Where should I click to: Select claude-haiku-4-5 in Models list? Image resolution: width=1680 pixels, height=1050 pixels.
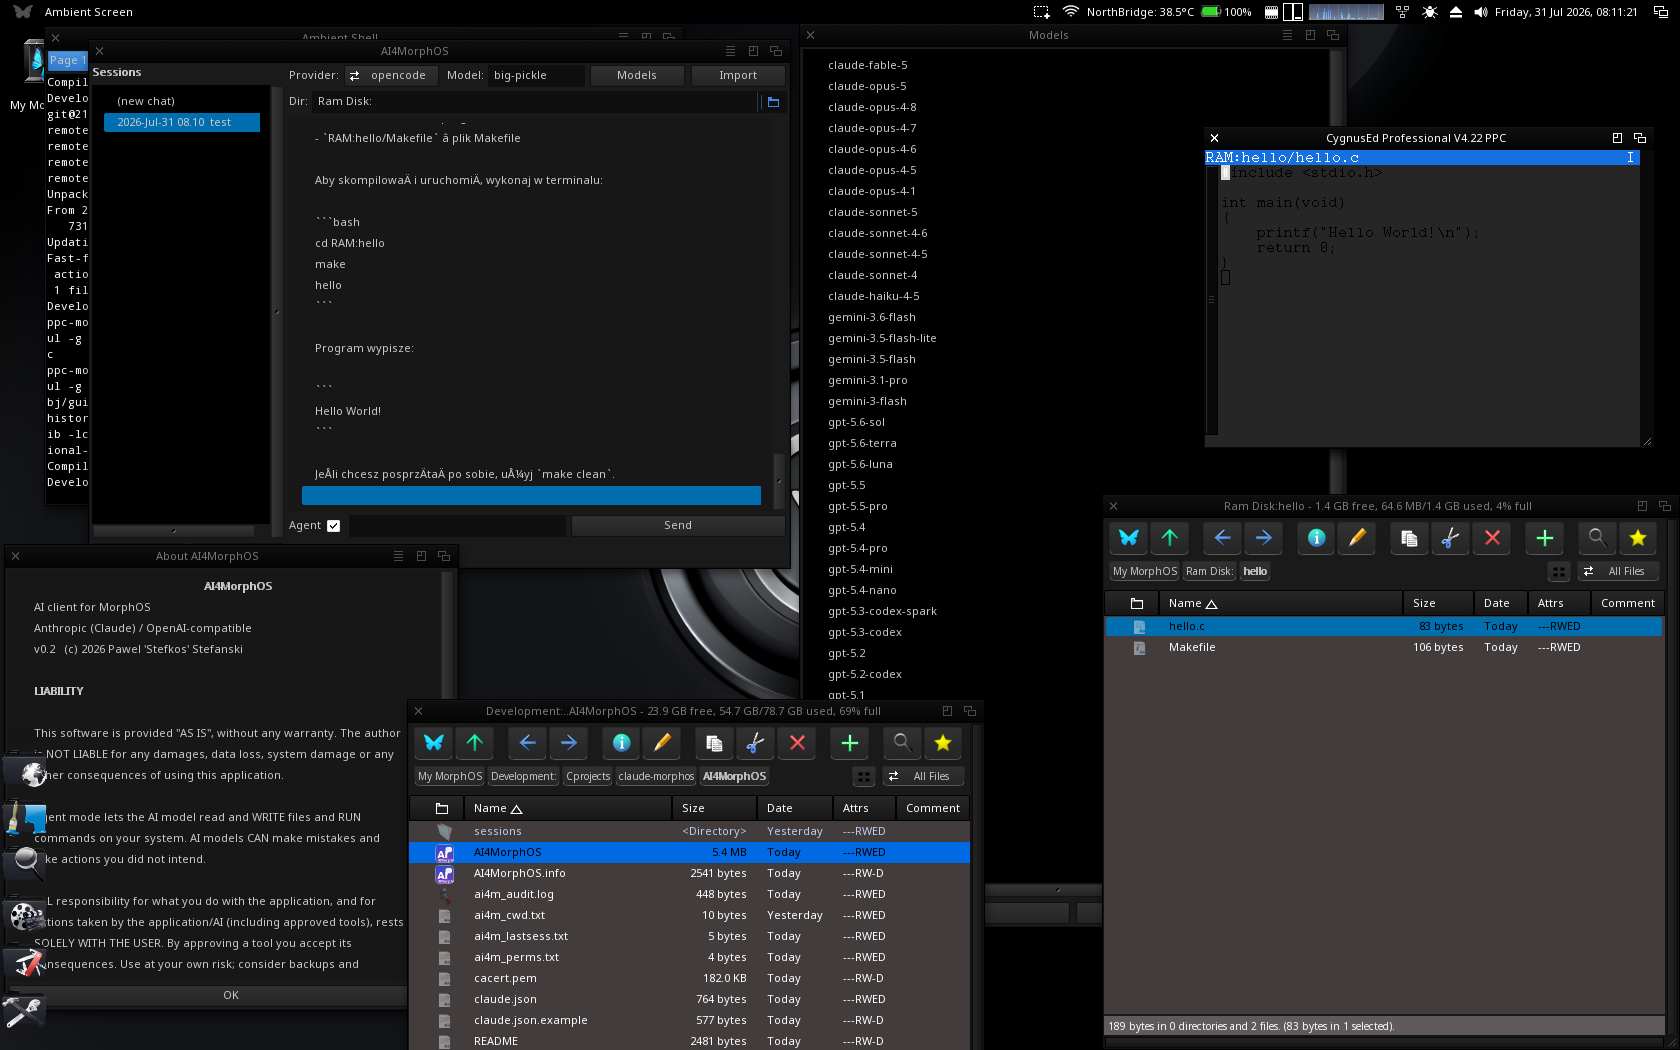[x=874, y=297]
